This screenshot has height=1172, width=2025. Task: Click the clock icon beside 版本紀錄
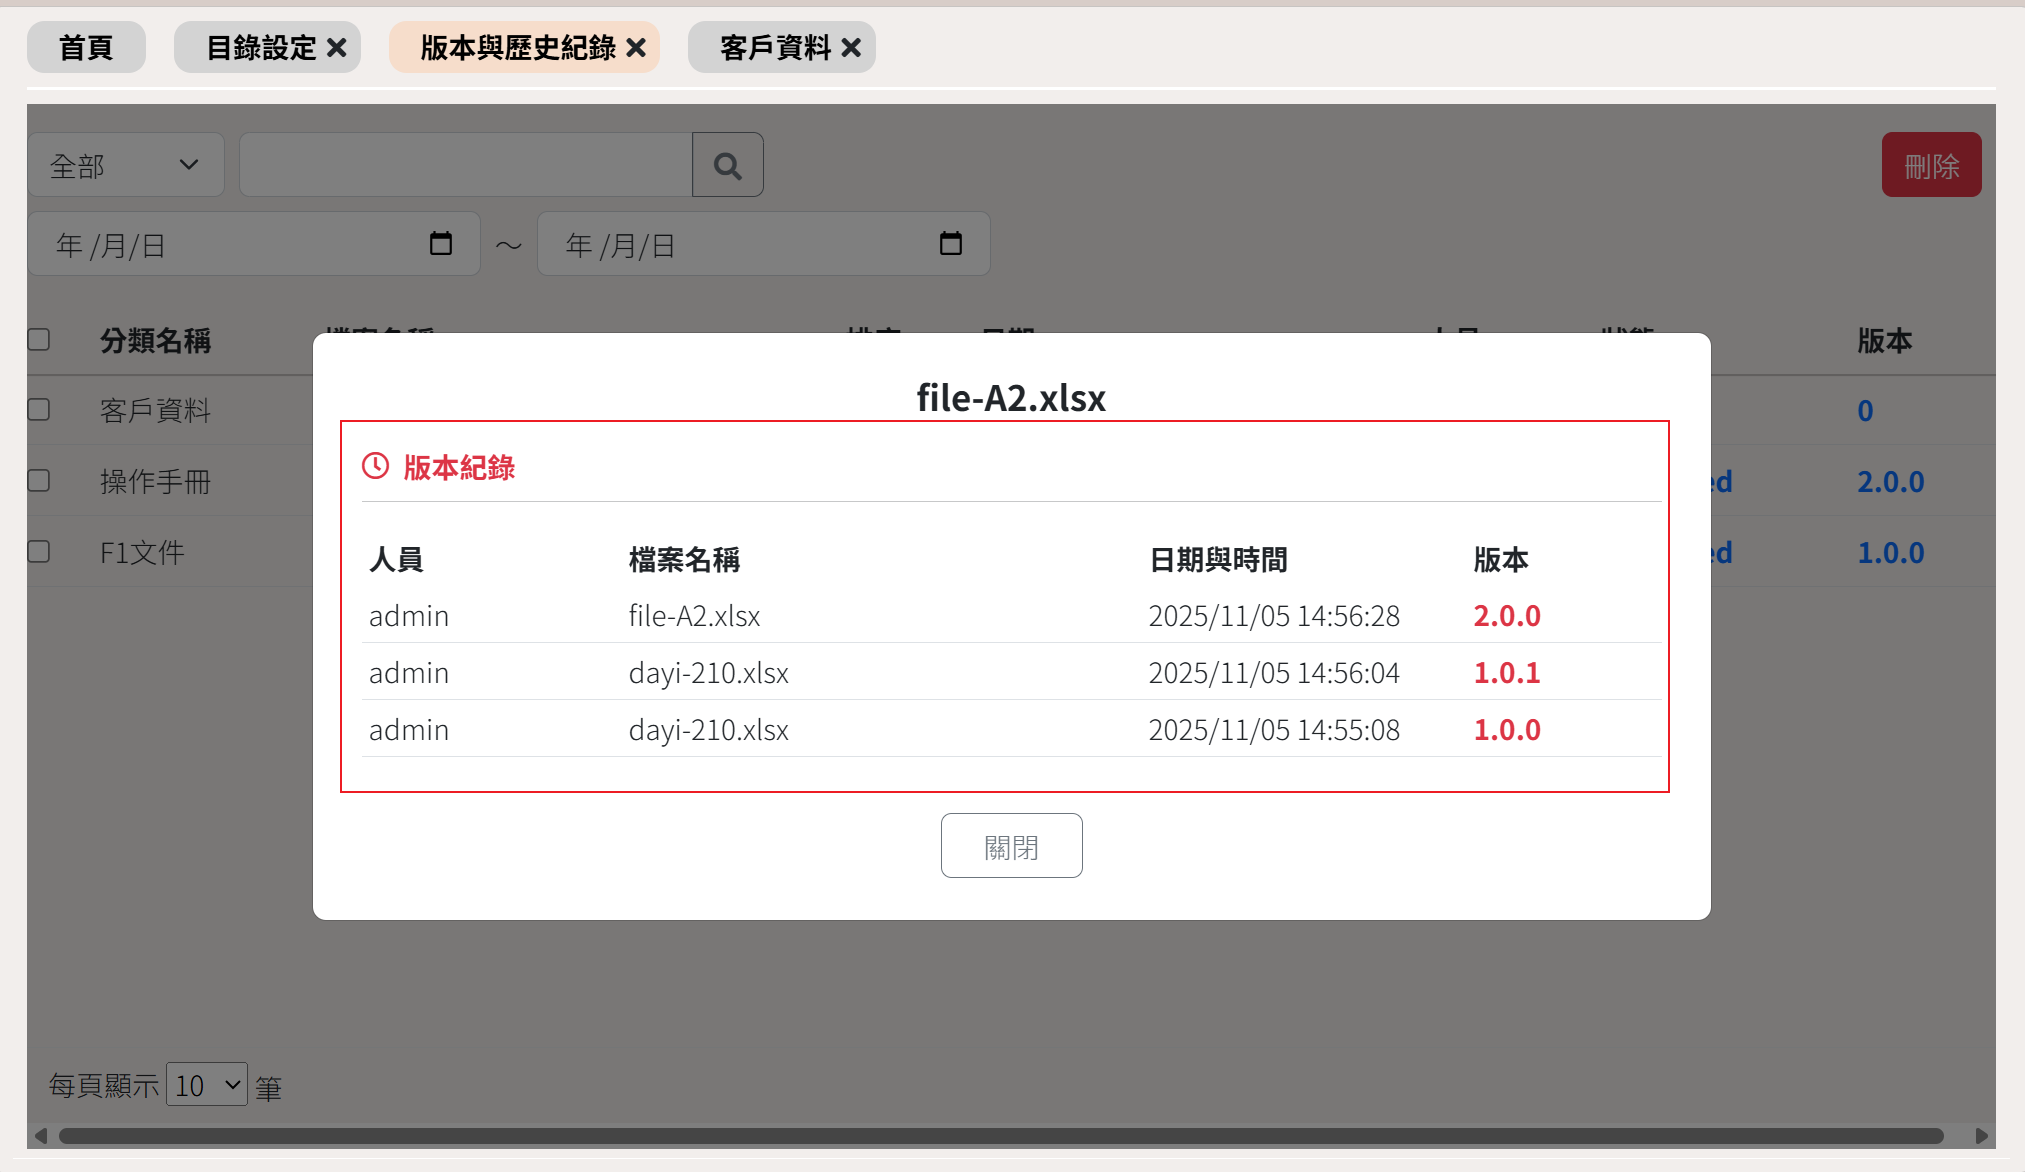coord(375,466)
